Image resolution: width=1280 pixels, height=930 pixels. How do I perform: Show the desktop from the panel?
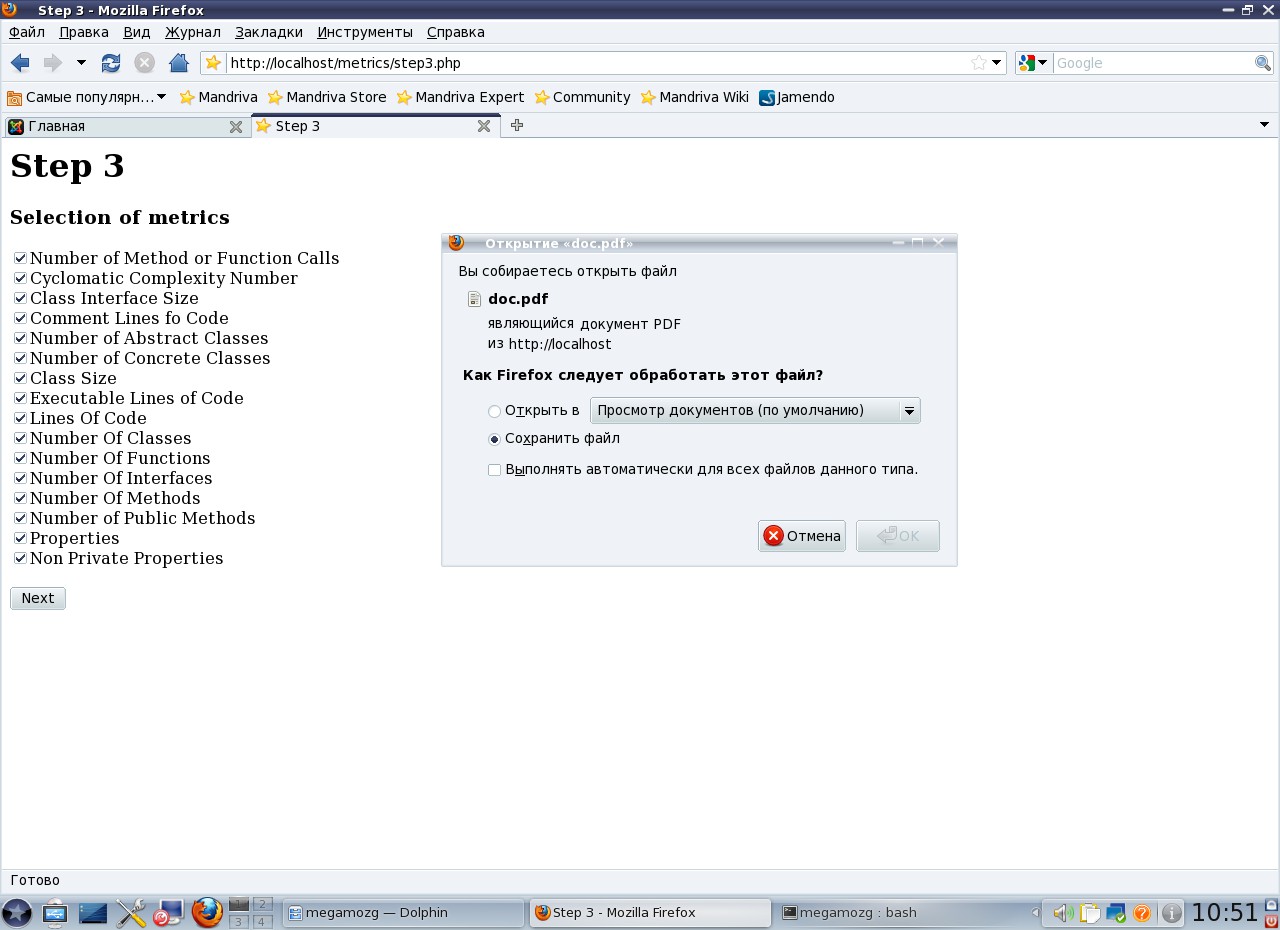pos(93,912)
